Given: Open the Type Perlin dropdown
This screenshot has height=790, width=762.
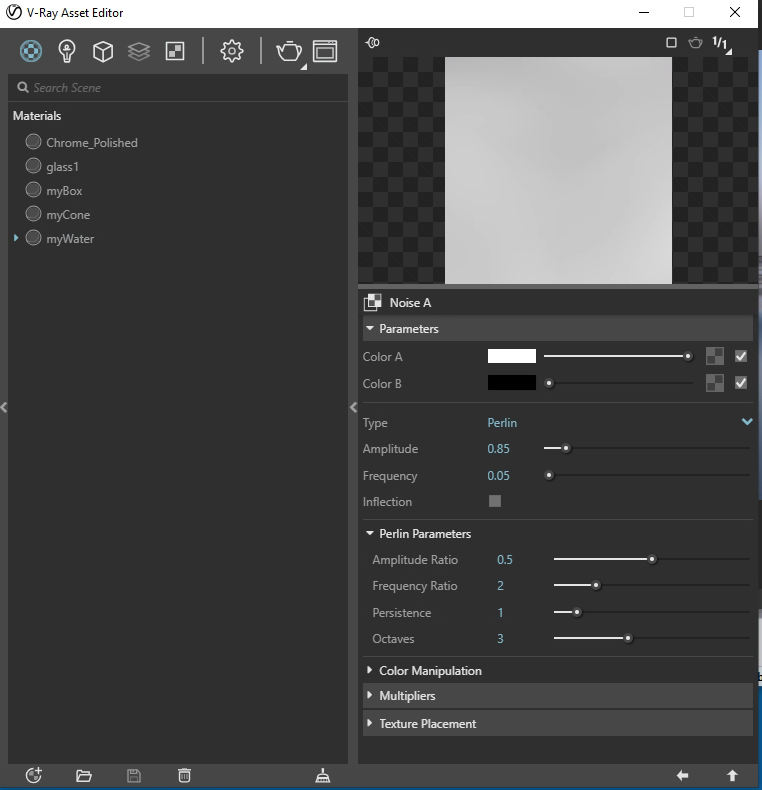Looking at the screenshot, I should pyautogui.click(x=620, y=422).
